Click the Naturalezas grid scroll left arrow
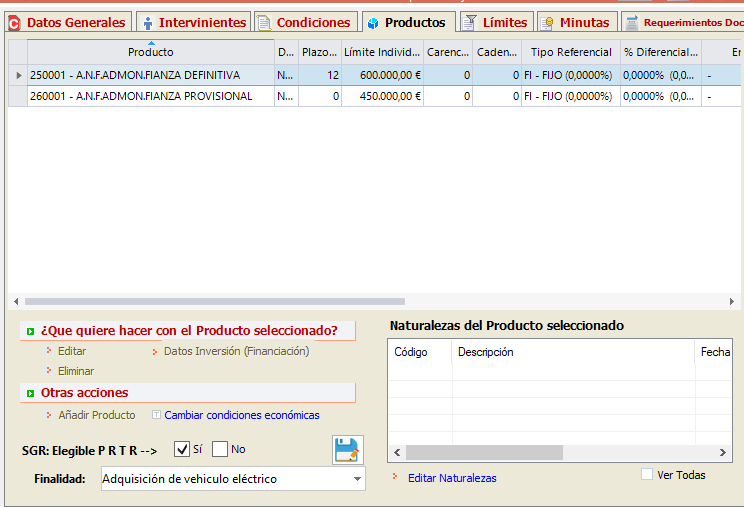This screenshot has height=507, width=744. [x=397, y=452]
